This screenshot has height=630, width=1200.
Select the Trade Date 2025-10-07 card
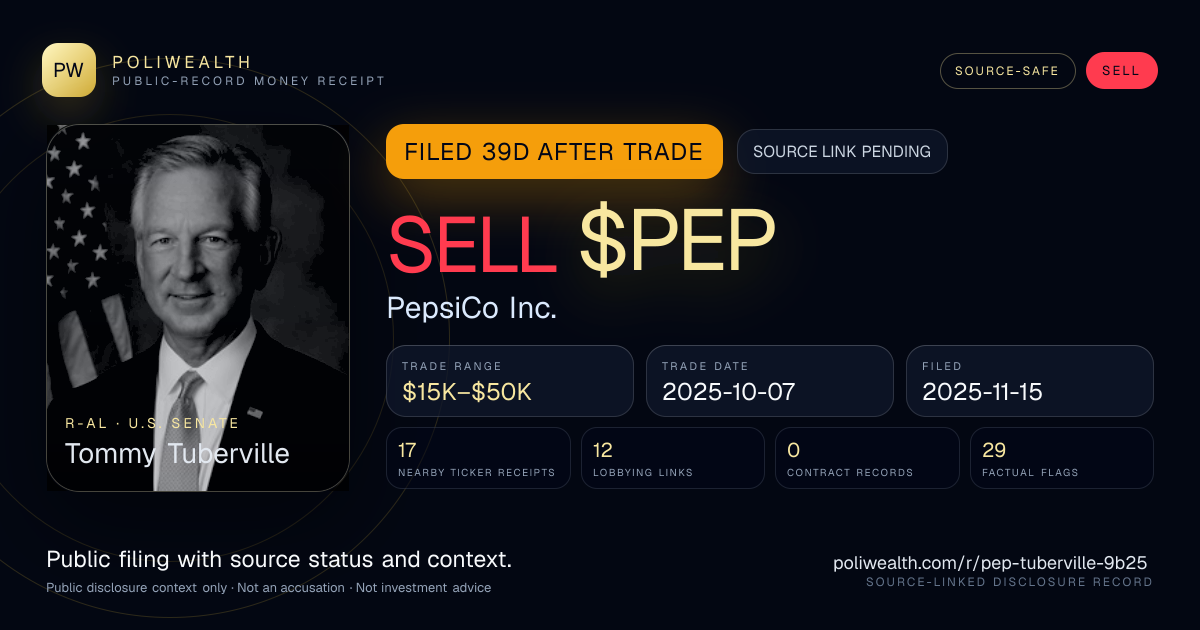pyautogui.click(x=769, y=381)
